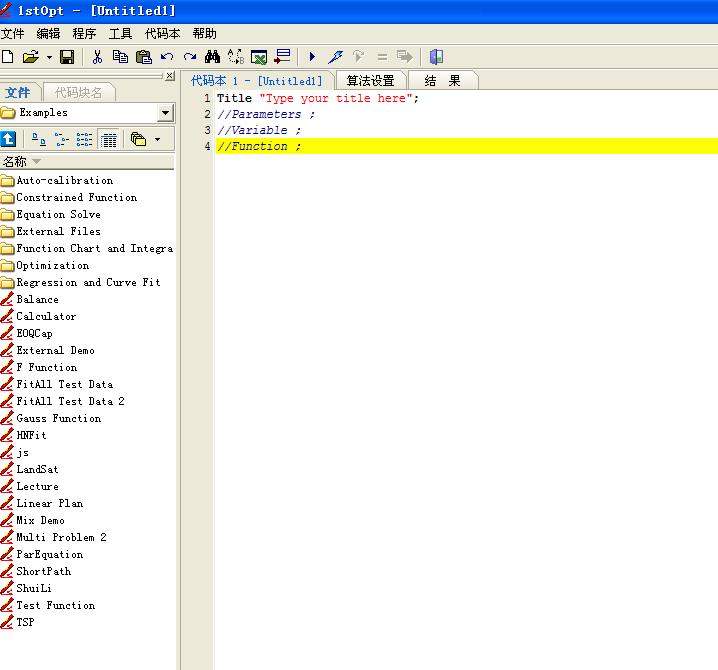Screen dimensions: 718x670
Task: Click the highlighted //Function line in editor
Action: pyautogui.click(x=467, y=146)
